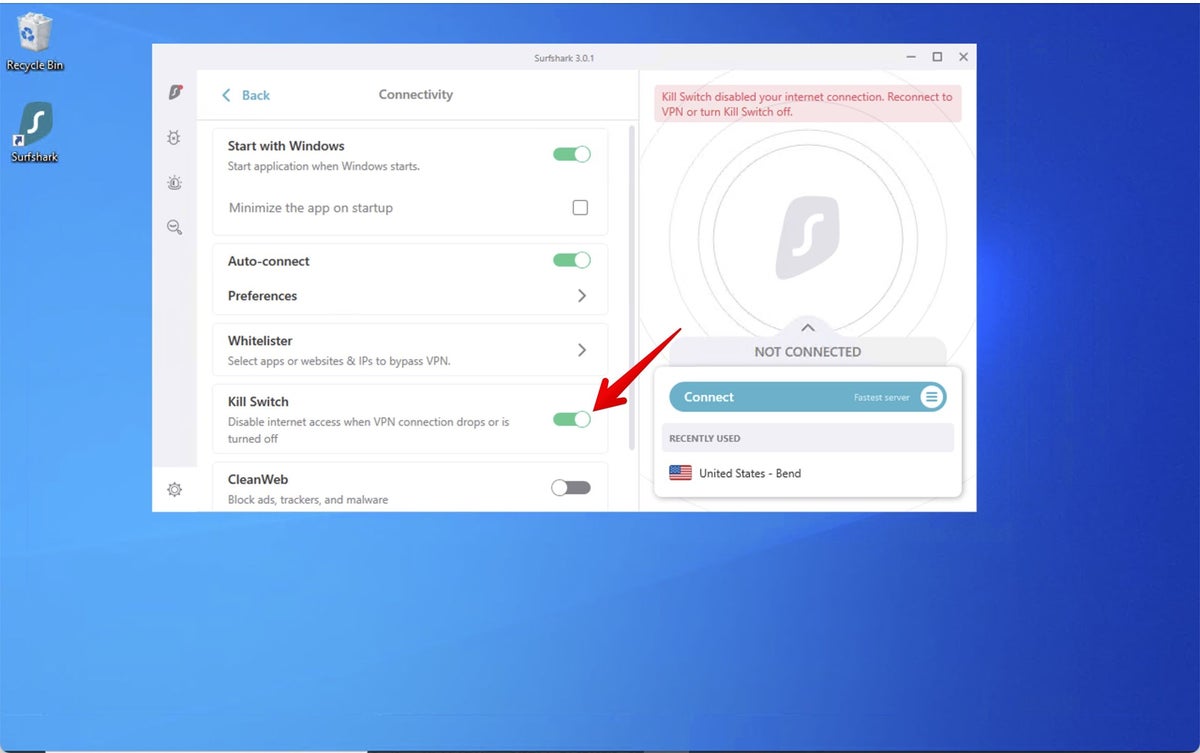Viewport: 1200px width, 753px height.
Task: Click the Fastest server label
Action: [x=882, y=398]
